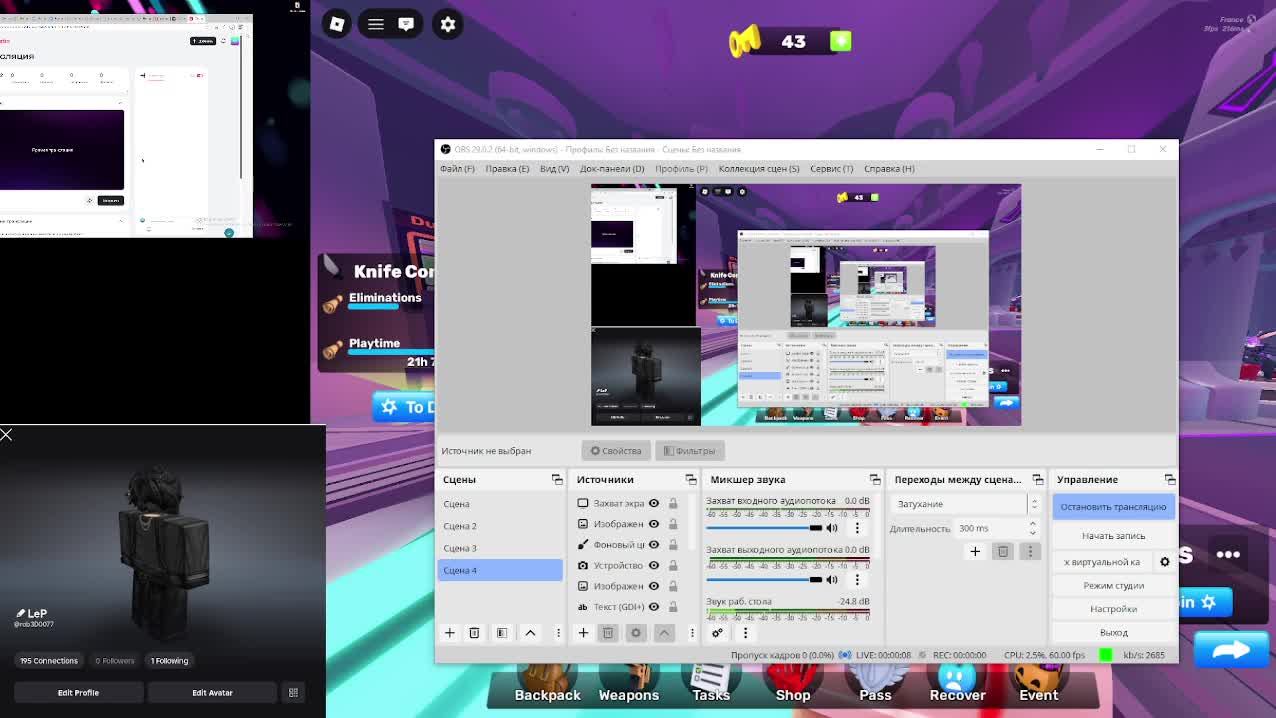Increase Длительность value with stepper up
This screenshot has width=1276, height=718.
(1033, 523)
